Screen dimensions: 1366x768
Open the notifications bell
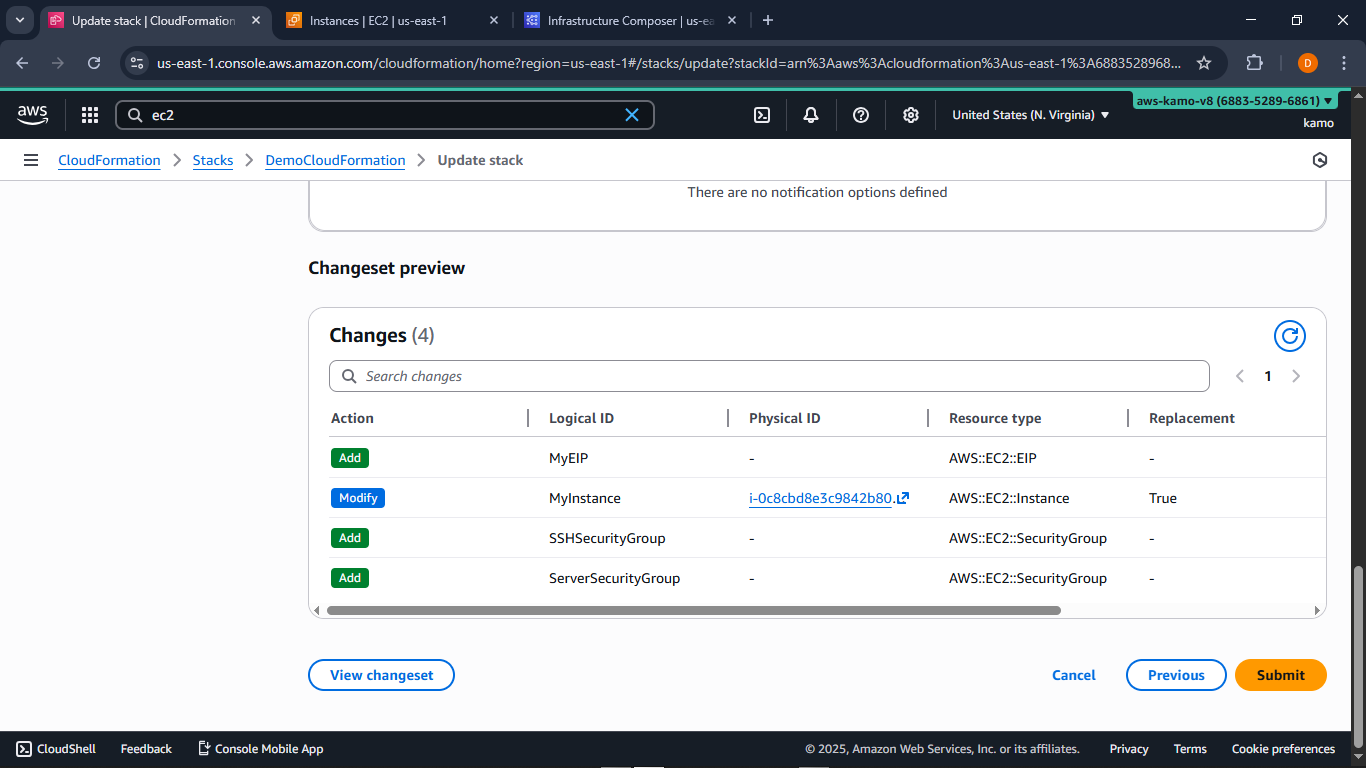pyautogui.click(x=811, y=115)
